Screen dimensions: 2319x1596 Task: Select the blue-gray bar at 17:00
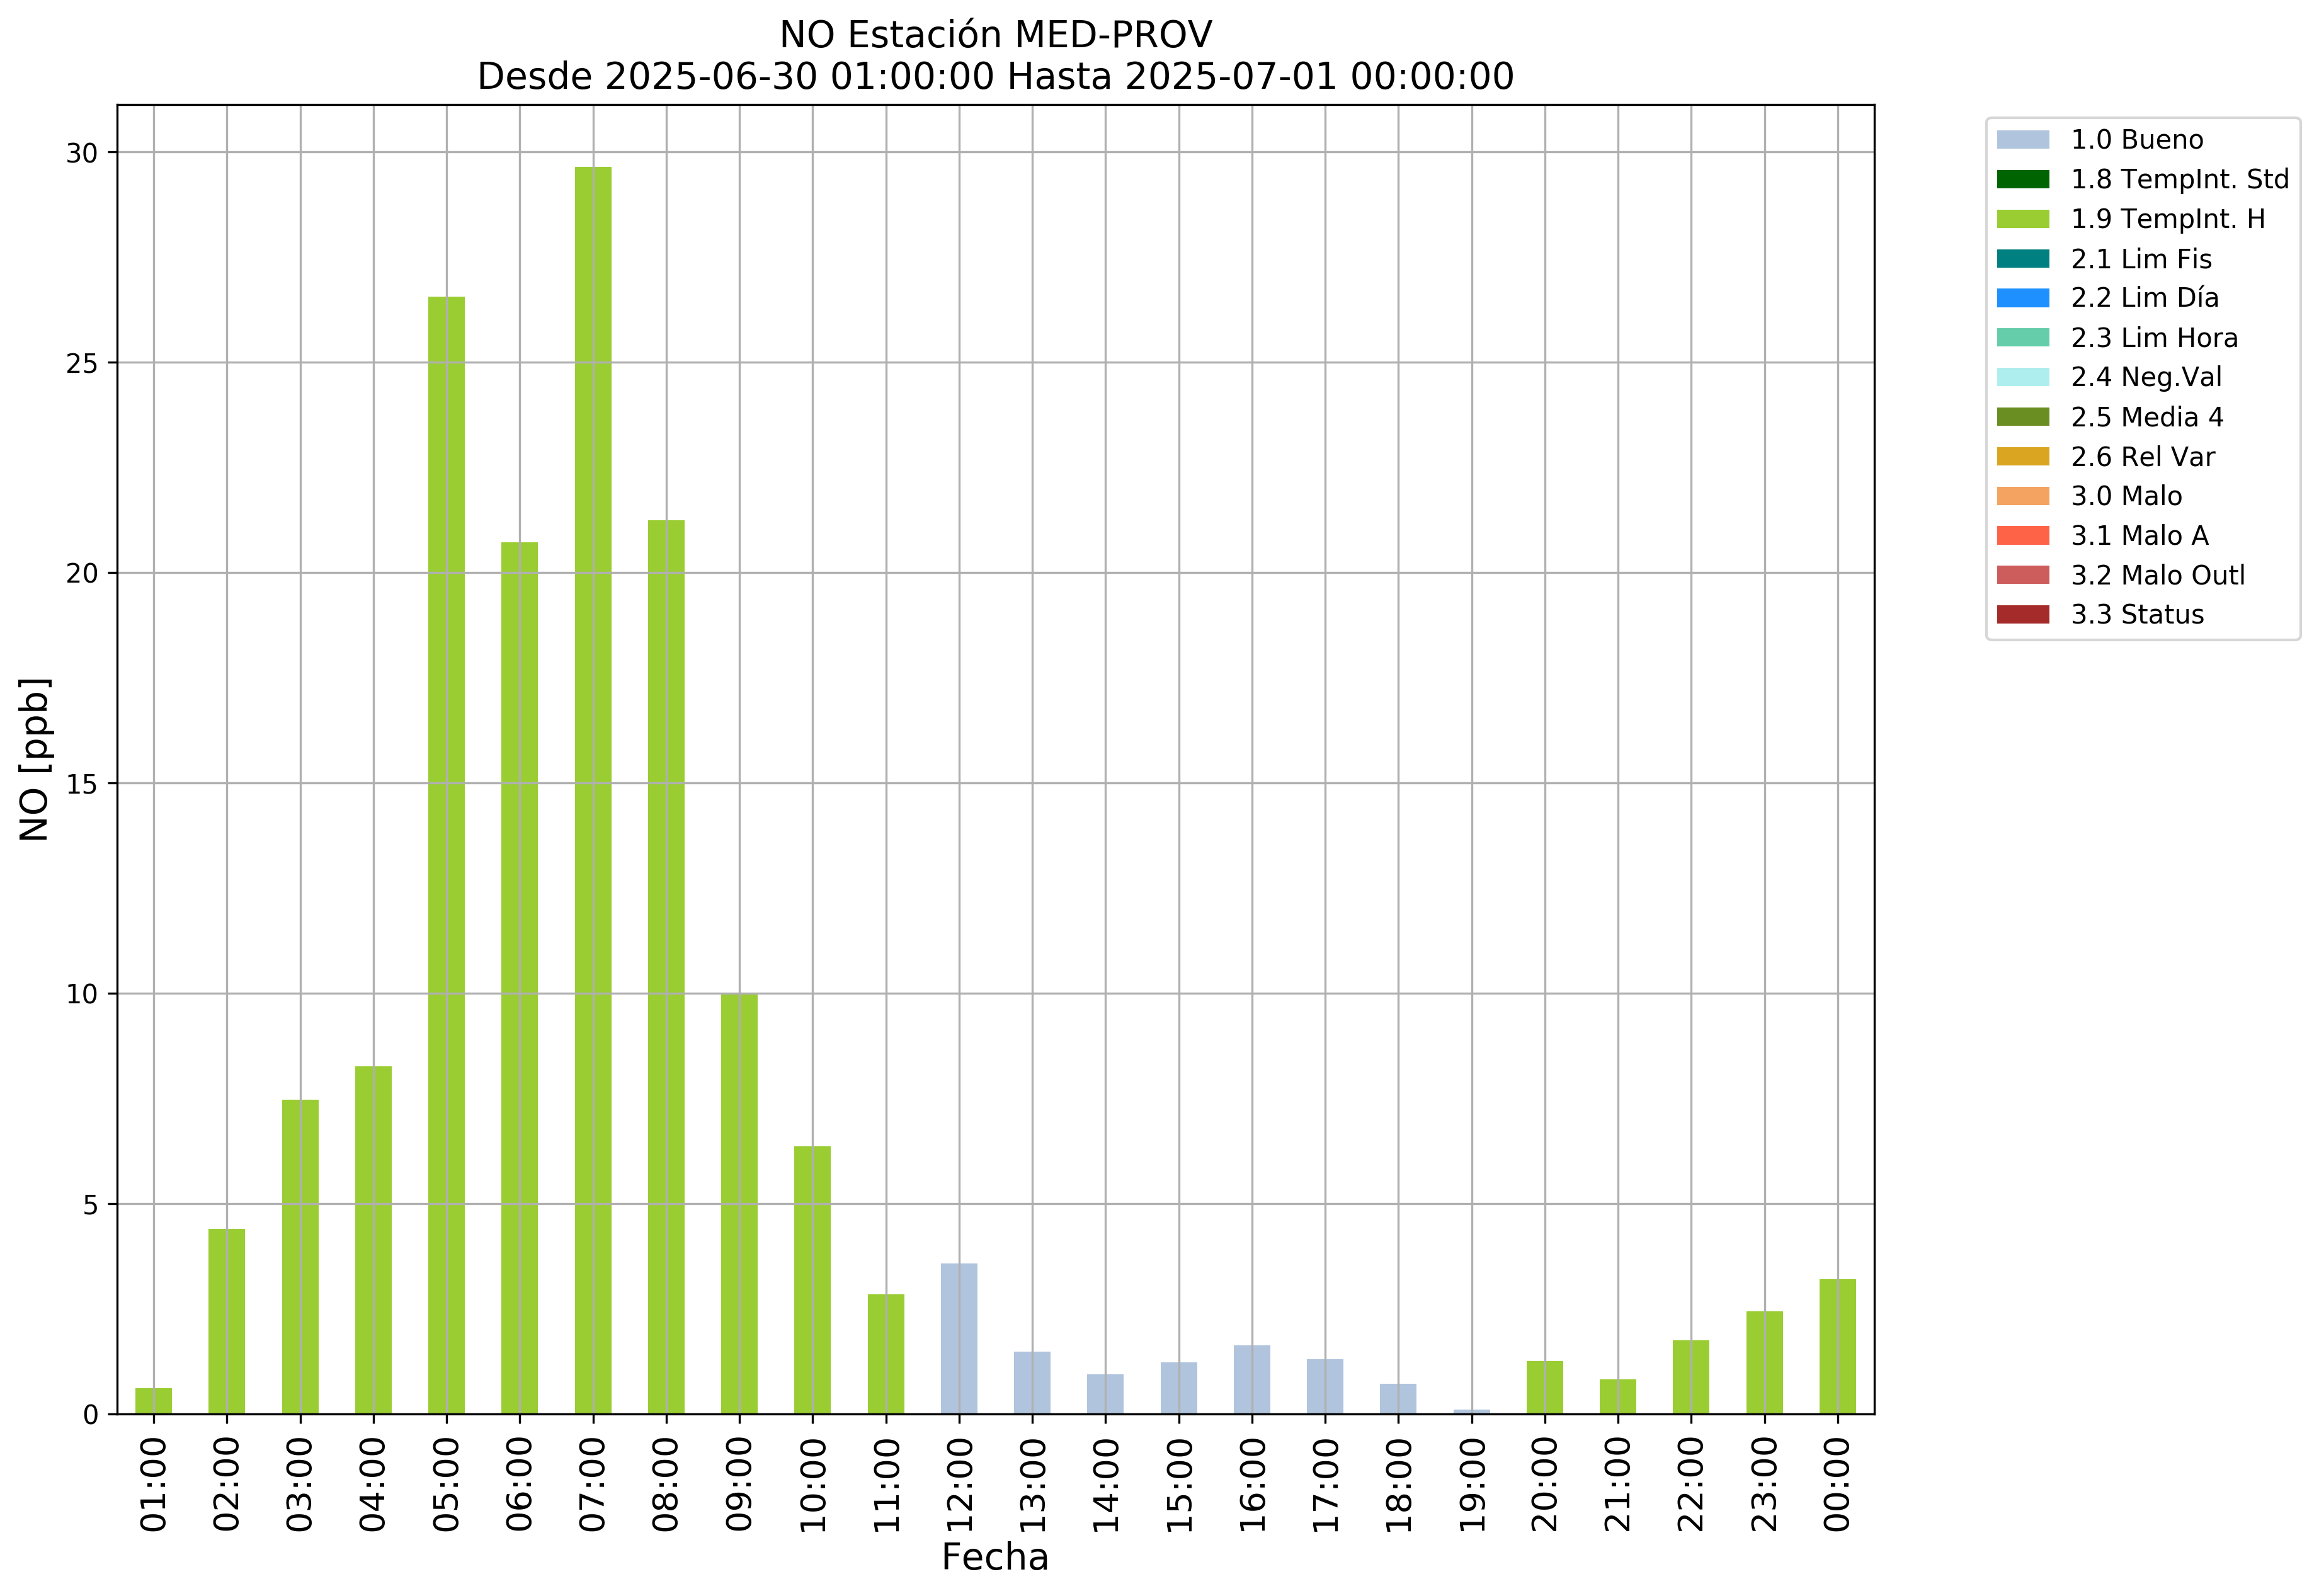click(x=1325, y=1387)
